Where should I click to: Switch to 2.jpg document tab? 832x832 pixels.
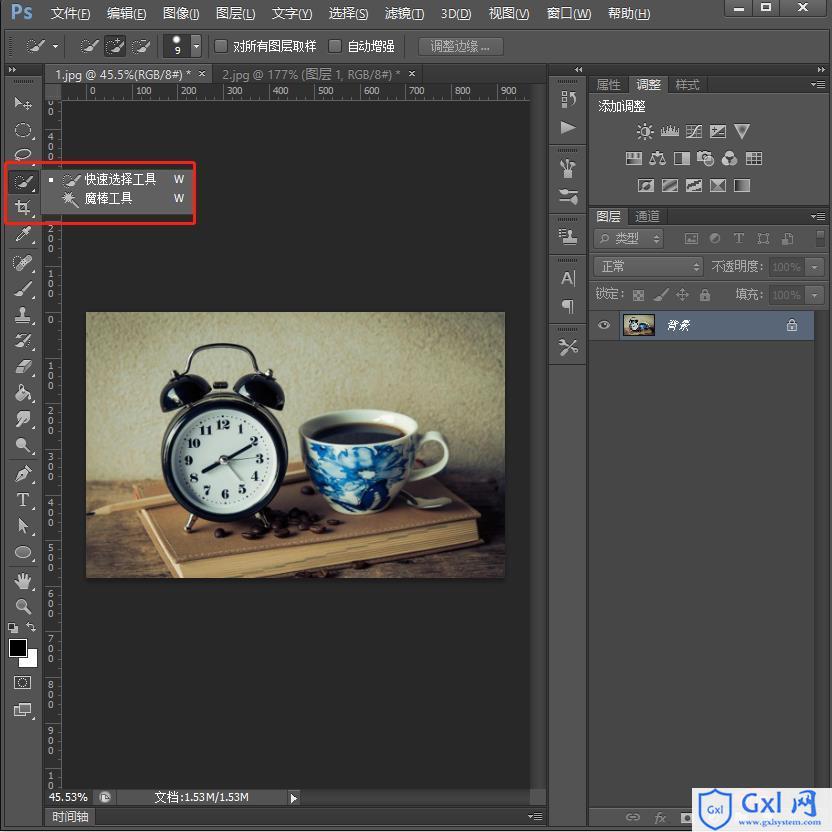310,74
